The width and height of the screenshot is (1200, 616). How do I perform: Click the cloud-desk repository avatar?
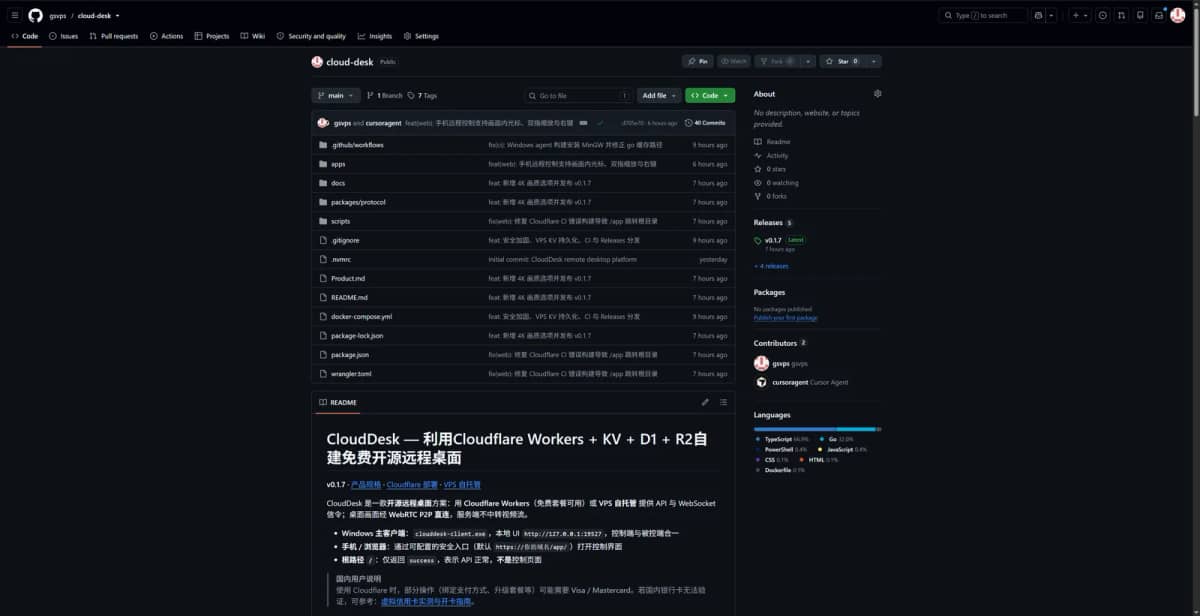pyautogui.click(x=317, y=61)
